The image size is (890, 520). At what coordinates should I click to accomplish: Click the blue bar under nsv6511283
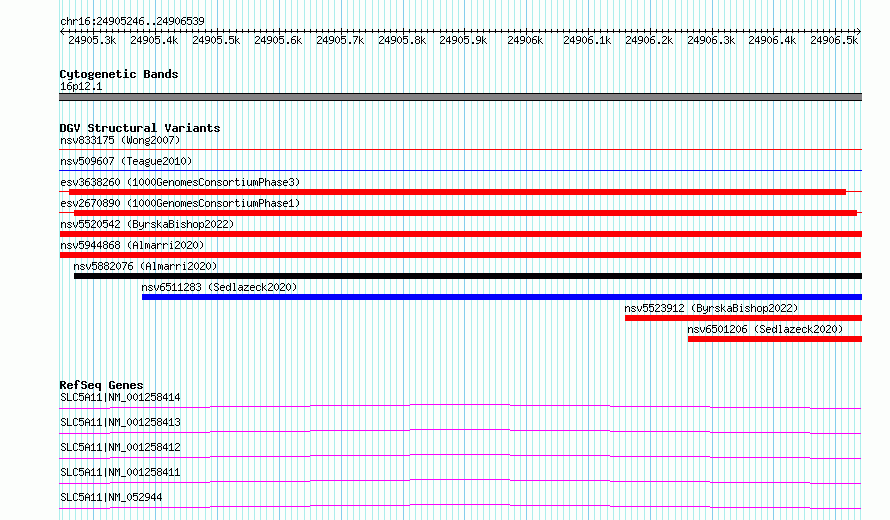502,297
